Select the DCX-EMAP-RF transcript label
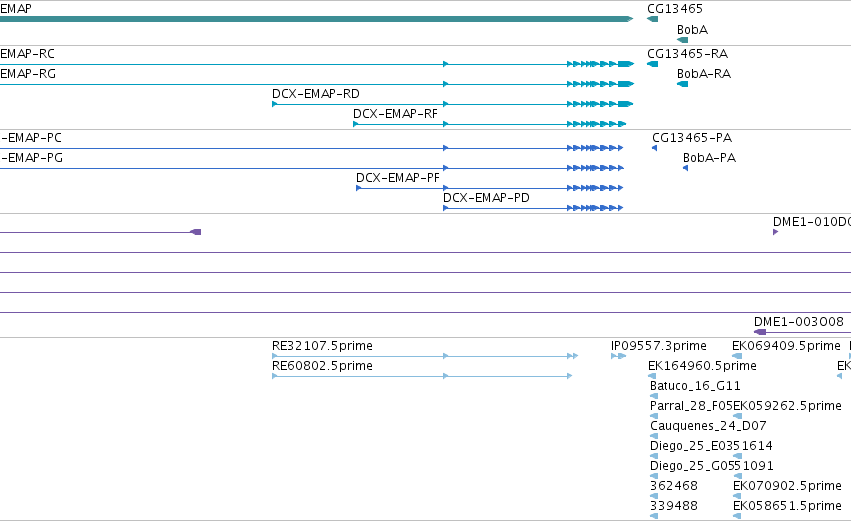The image size is (851, 521). [x=395, y=114]
